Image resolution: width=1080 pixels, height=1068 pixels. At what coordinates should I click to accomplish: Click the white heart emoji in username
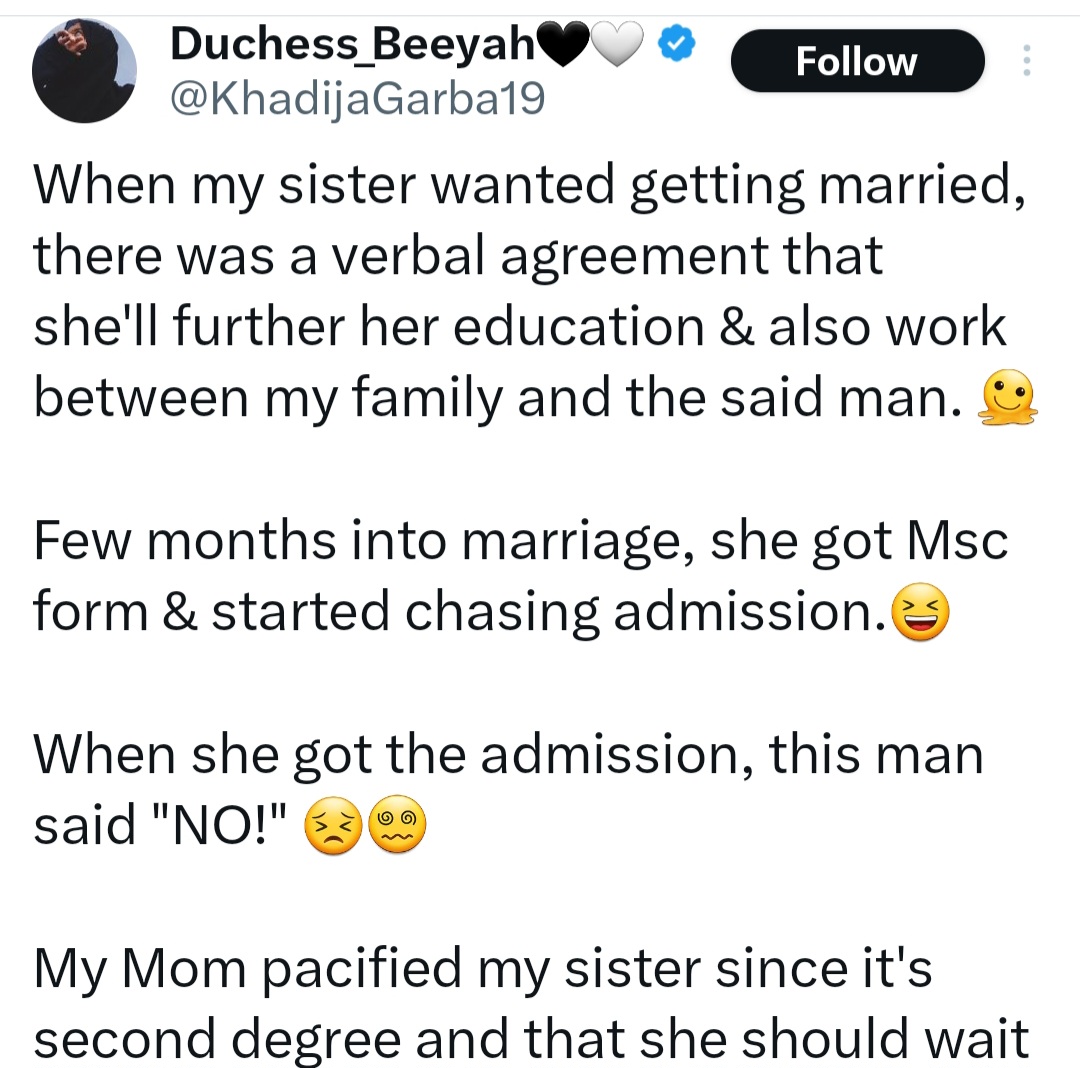coord(618,44)
